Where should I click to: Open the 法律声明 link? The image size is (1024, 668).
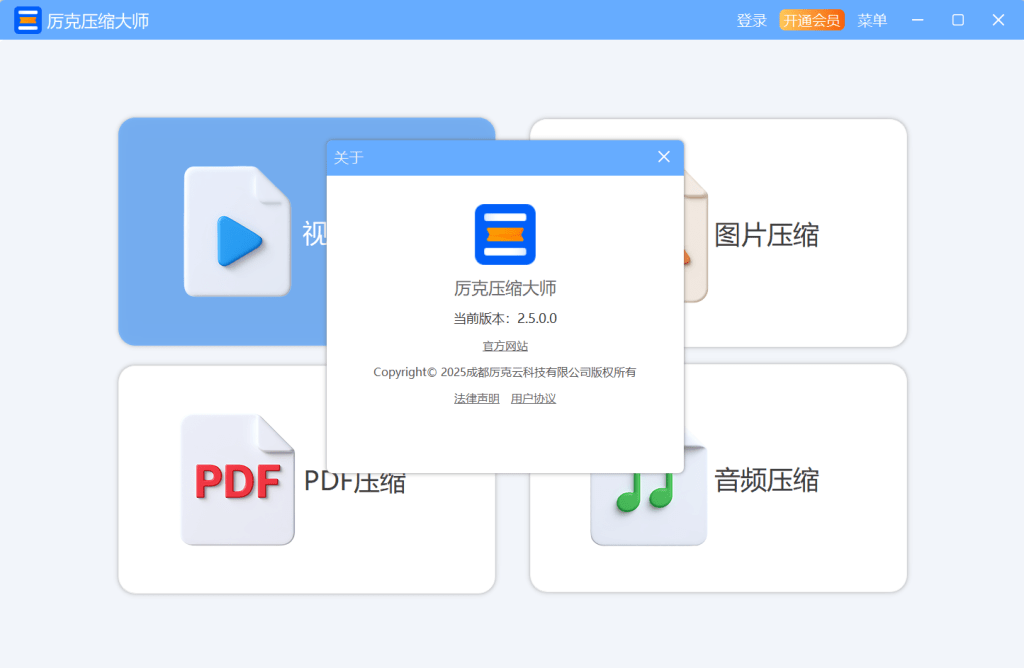click(477, 398)
